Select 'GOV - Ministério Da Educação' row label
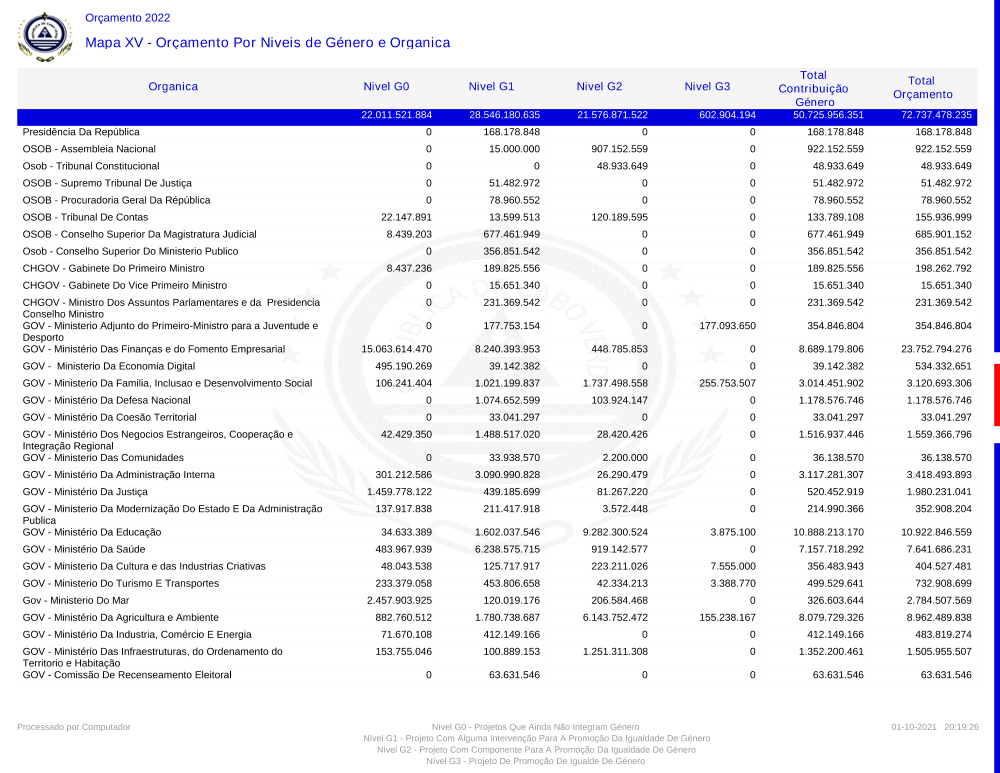The width and height of the screenshot is (1000, 773). tap(92, 532)
